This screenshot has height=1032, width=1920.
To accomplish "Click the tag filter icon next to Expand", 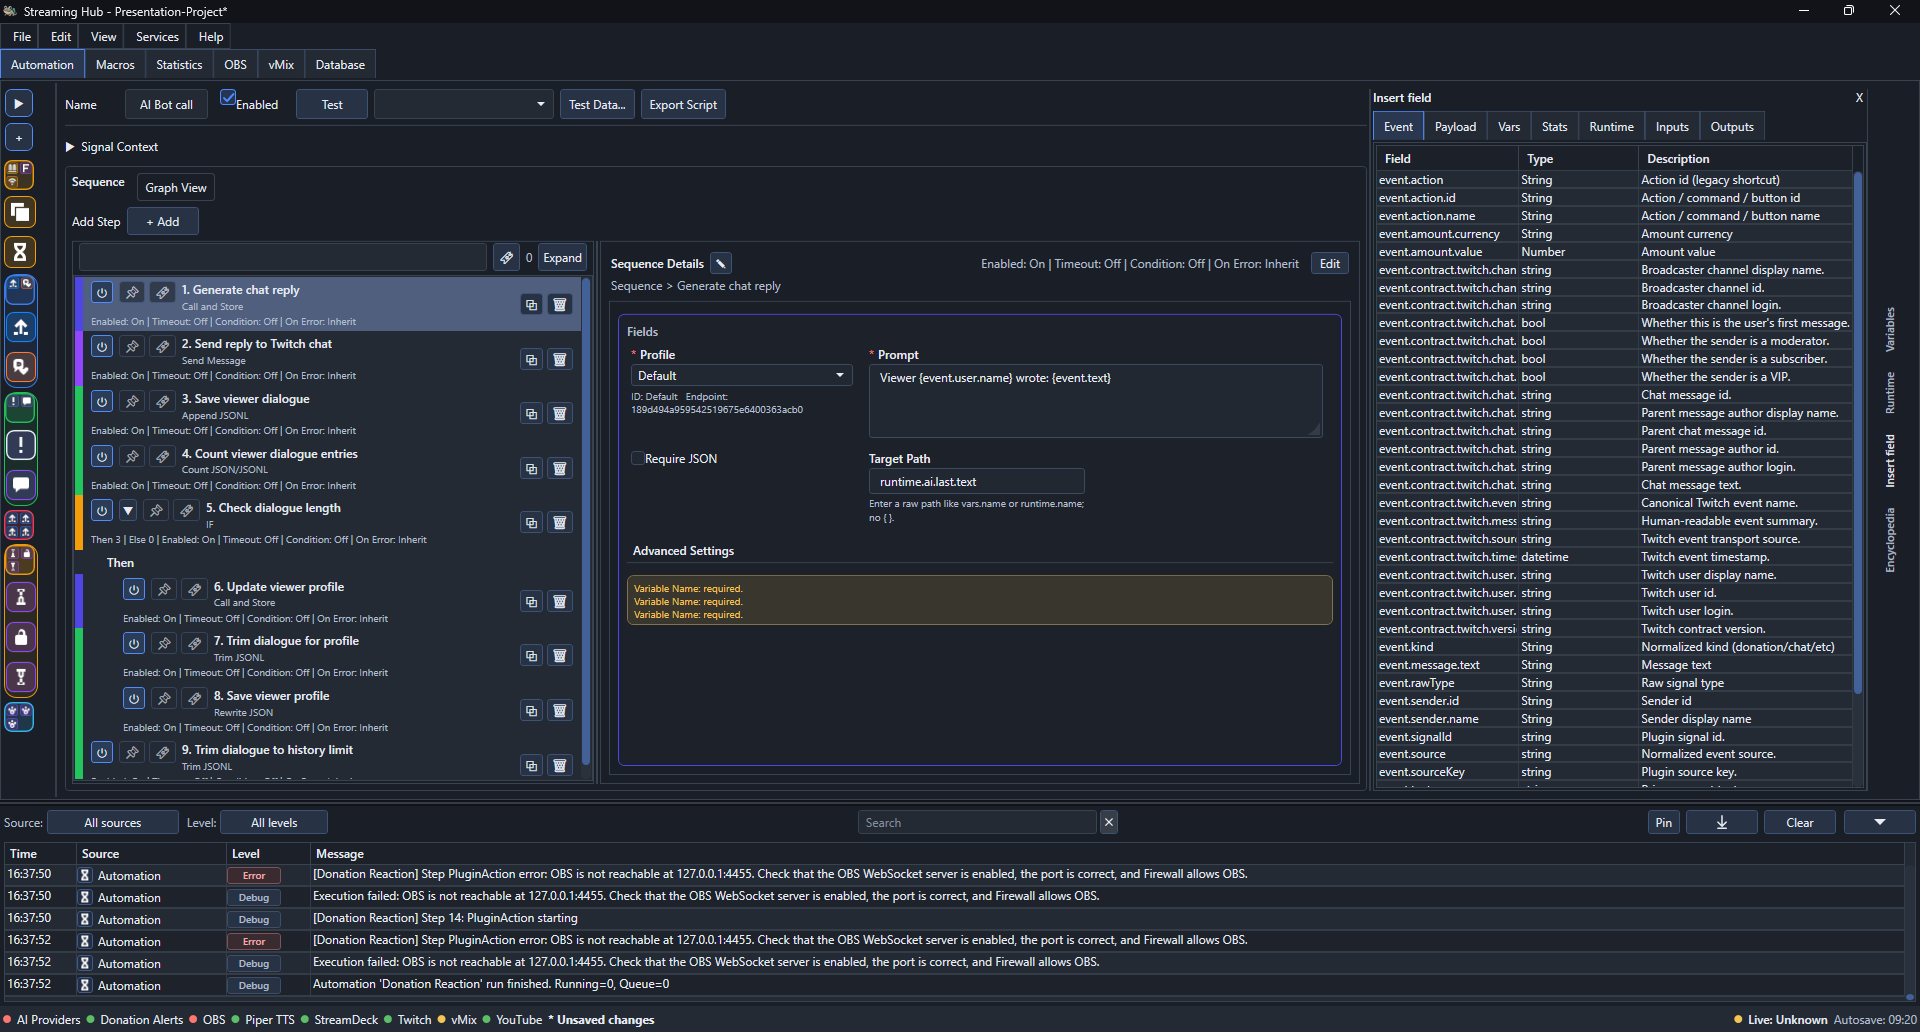I will point(507,257).
